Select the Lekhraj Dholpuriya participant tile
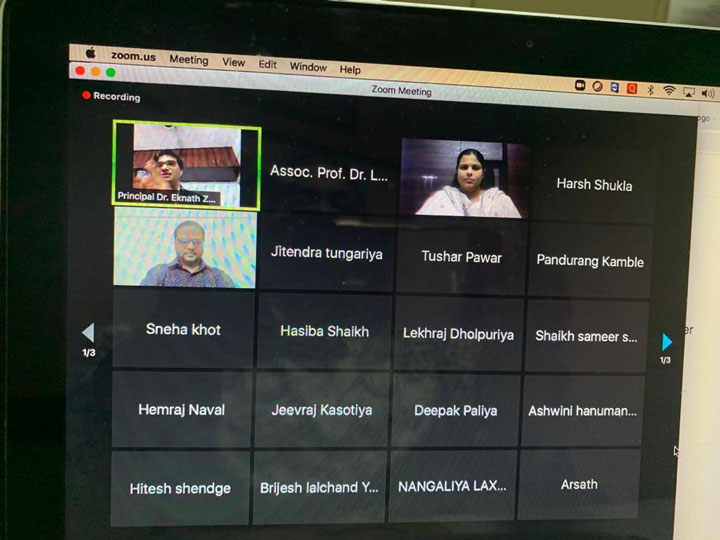The width and height of the screenshot is (720, 540). pyautogui.click(x=458, y=334)
